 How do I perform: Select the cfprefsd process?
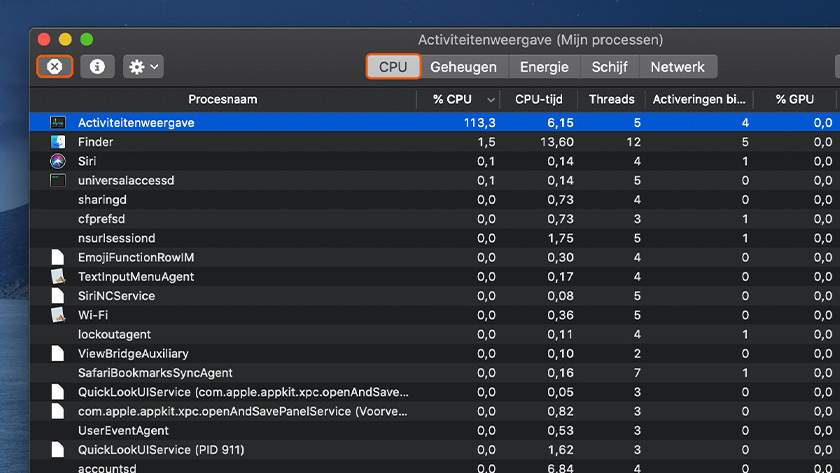101,219
